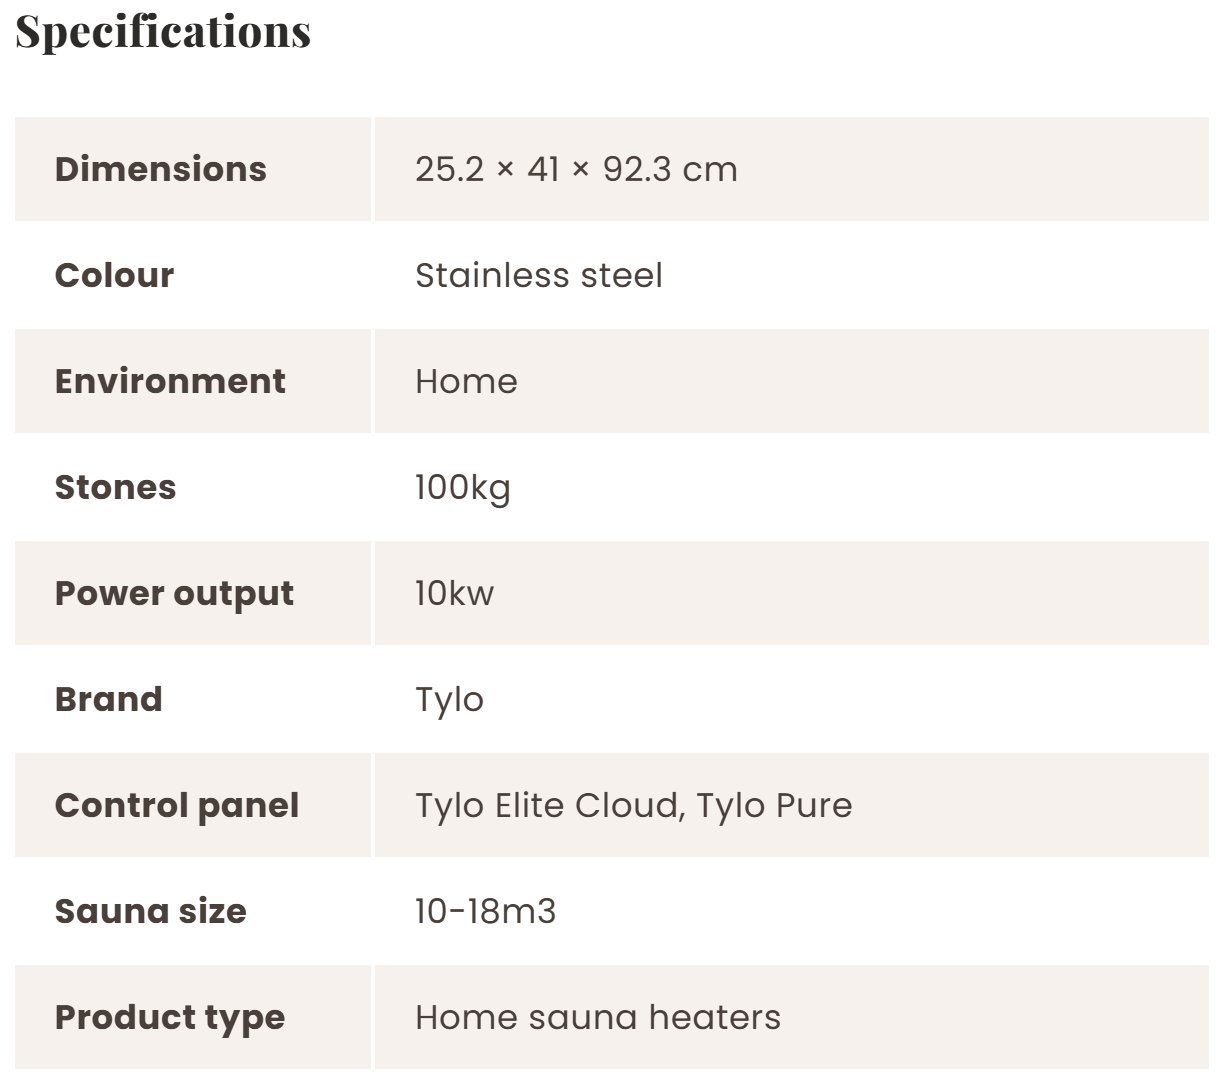The image size is (1222, 1088).
Task: Select the Sauna size row label
Action: 150,911
